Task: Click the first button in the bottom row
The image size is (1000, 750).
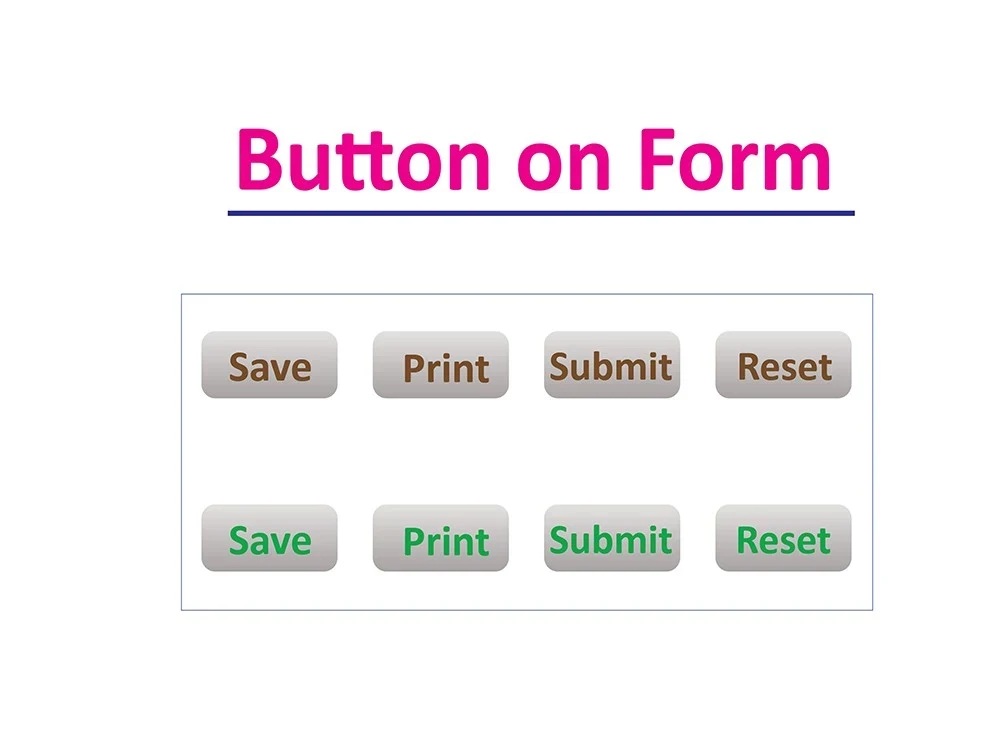Action: (270, 540)
